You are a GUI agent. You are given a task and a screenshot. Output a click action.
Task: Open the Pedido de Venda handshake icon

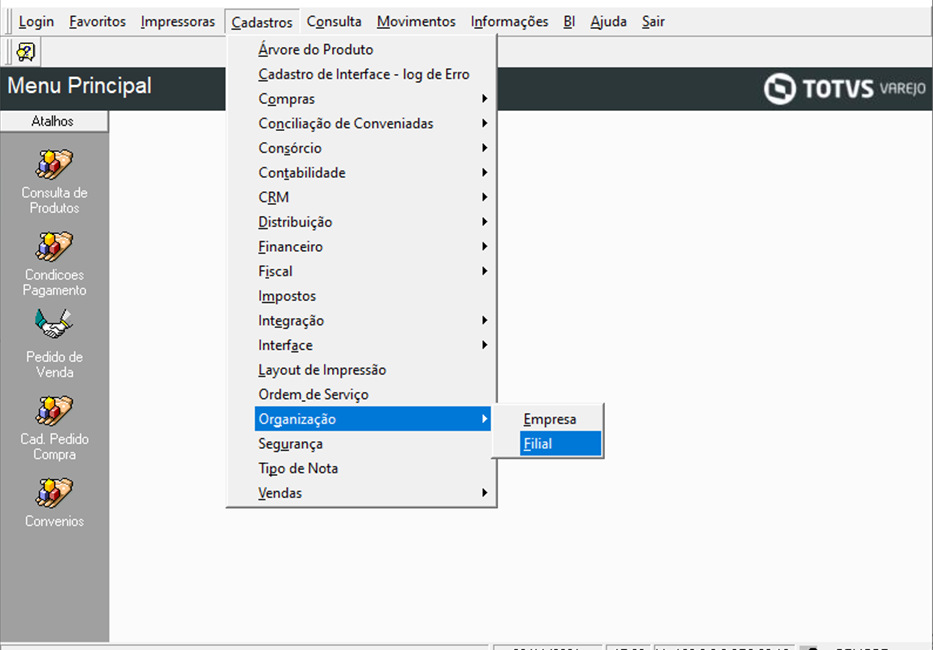[x=54, y=324]
